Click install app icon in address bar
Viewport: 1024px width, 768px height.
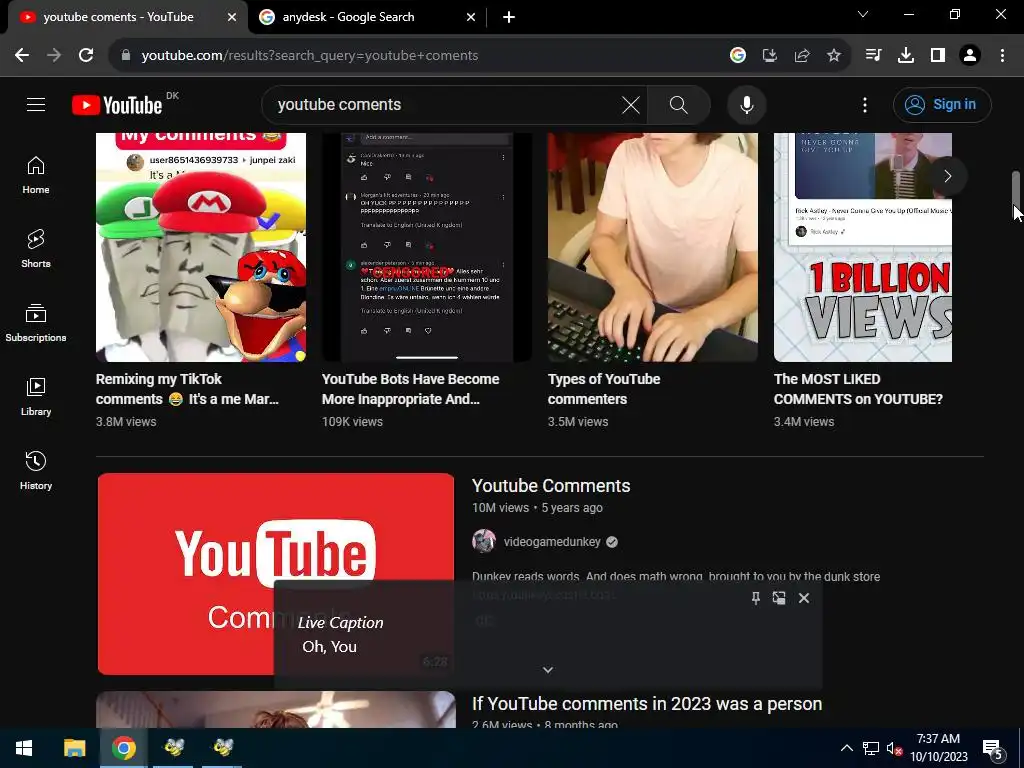(769, 56)
